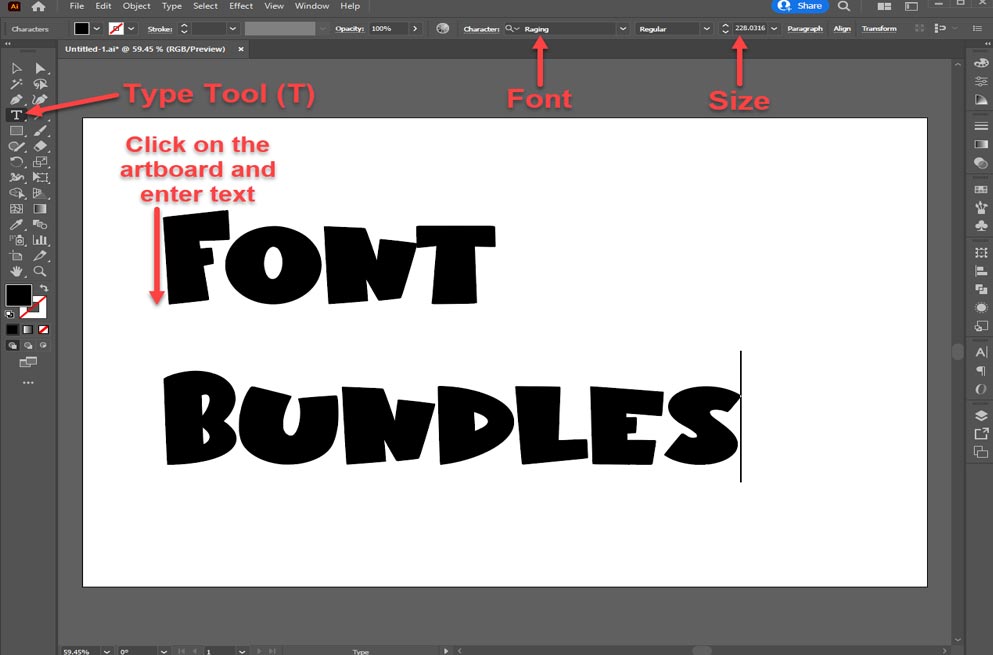The height and width of the screenshot is (655, 993).
Task: Select the Symbol Sprayer tool
Action: 16,240
